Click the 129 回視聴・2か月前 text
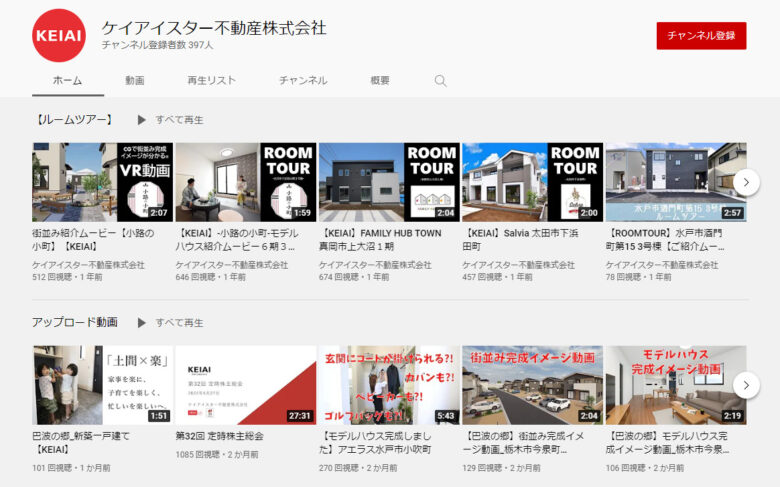 point(501,468)
